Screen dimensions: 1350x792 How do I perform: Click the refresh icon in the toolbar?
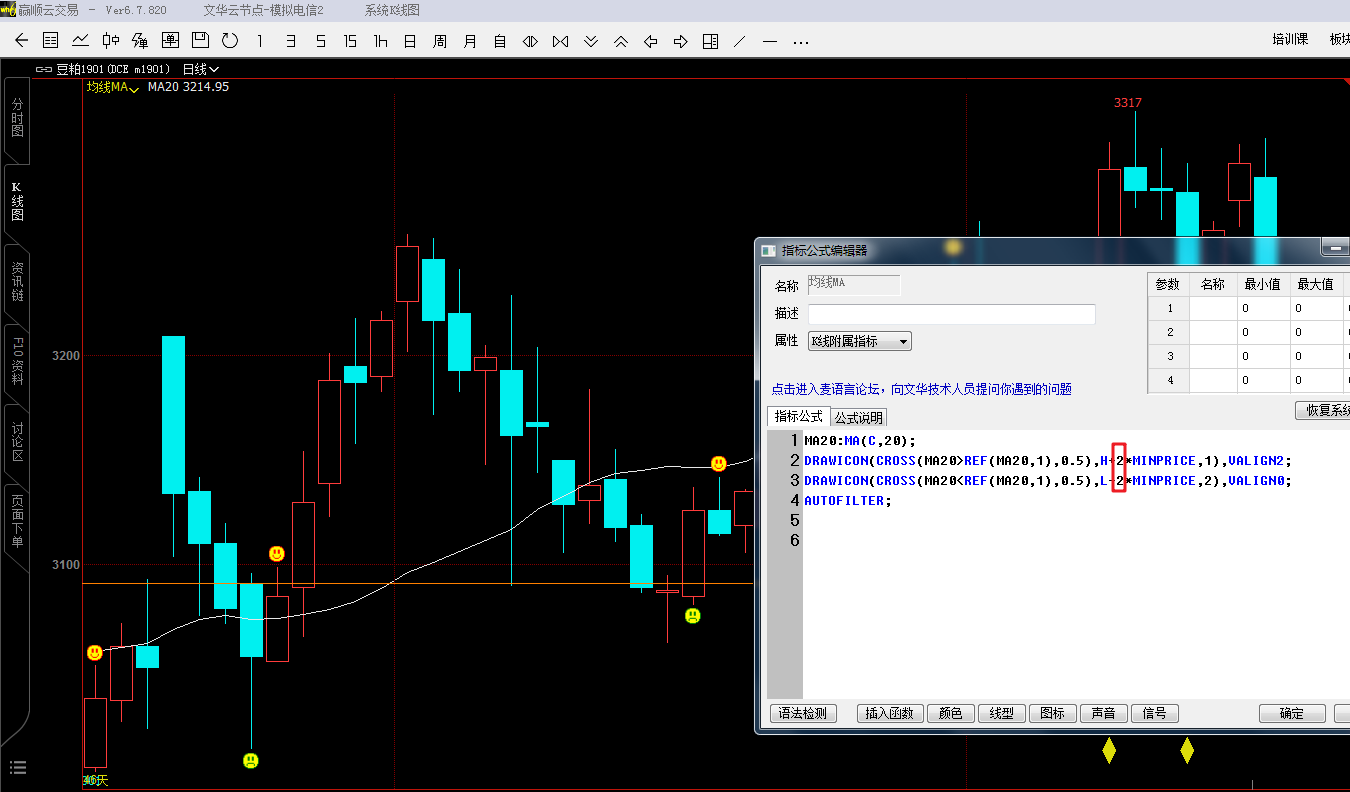tap(230, 41)
